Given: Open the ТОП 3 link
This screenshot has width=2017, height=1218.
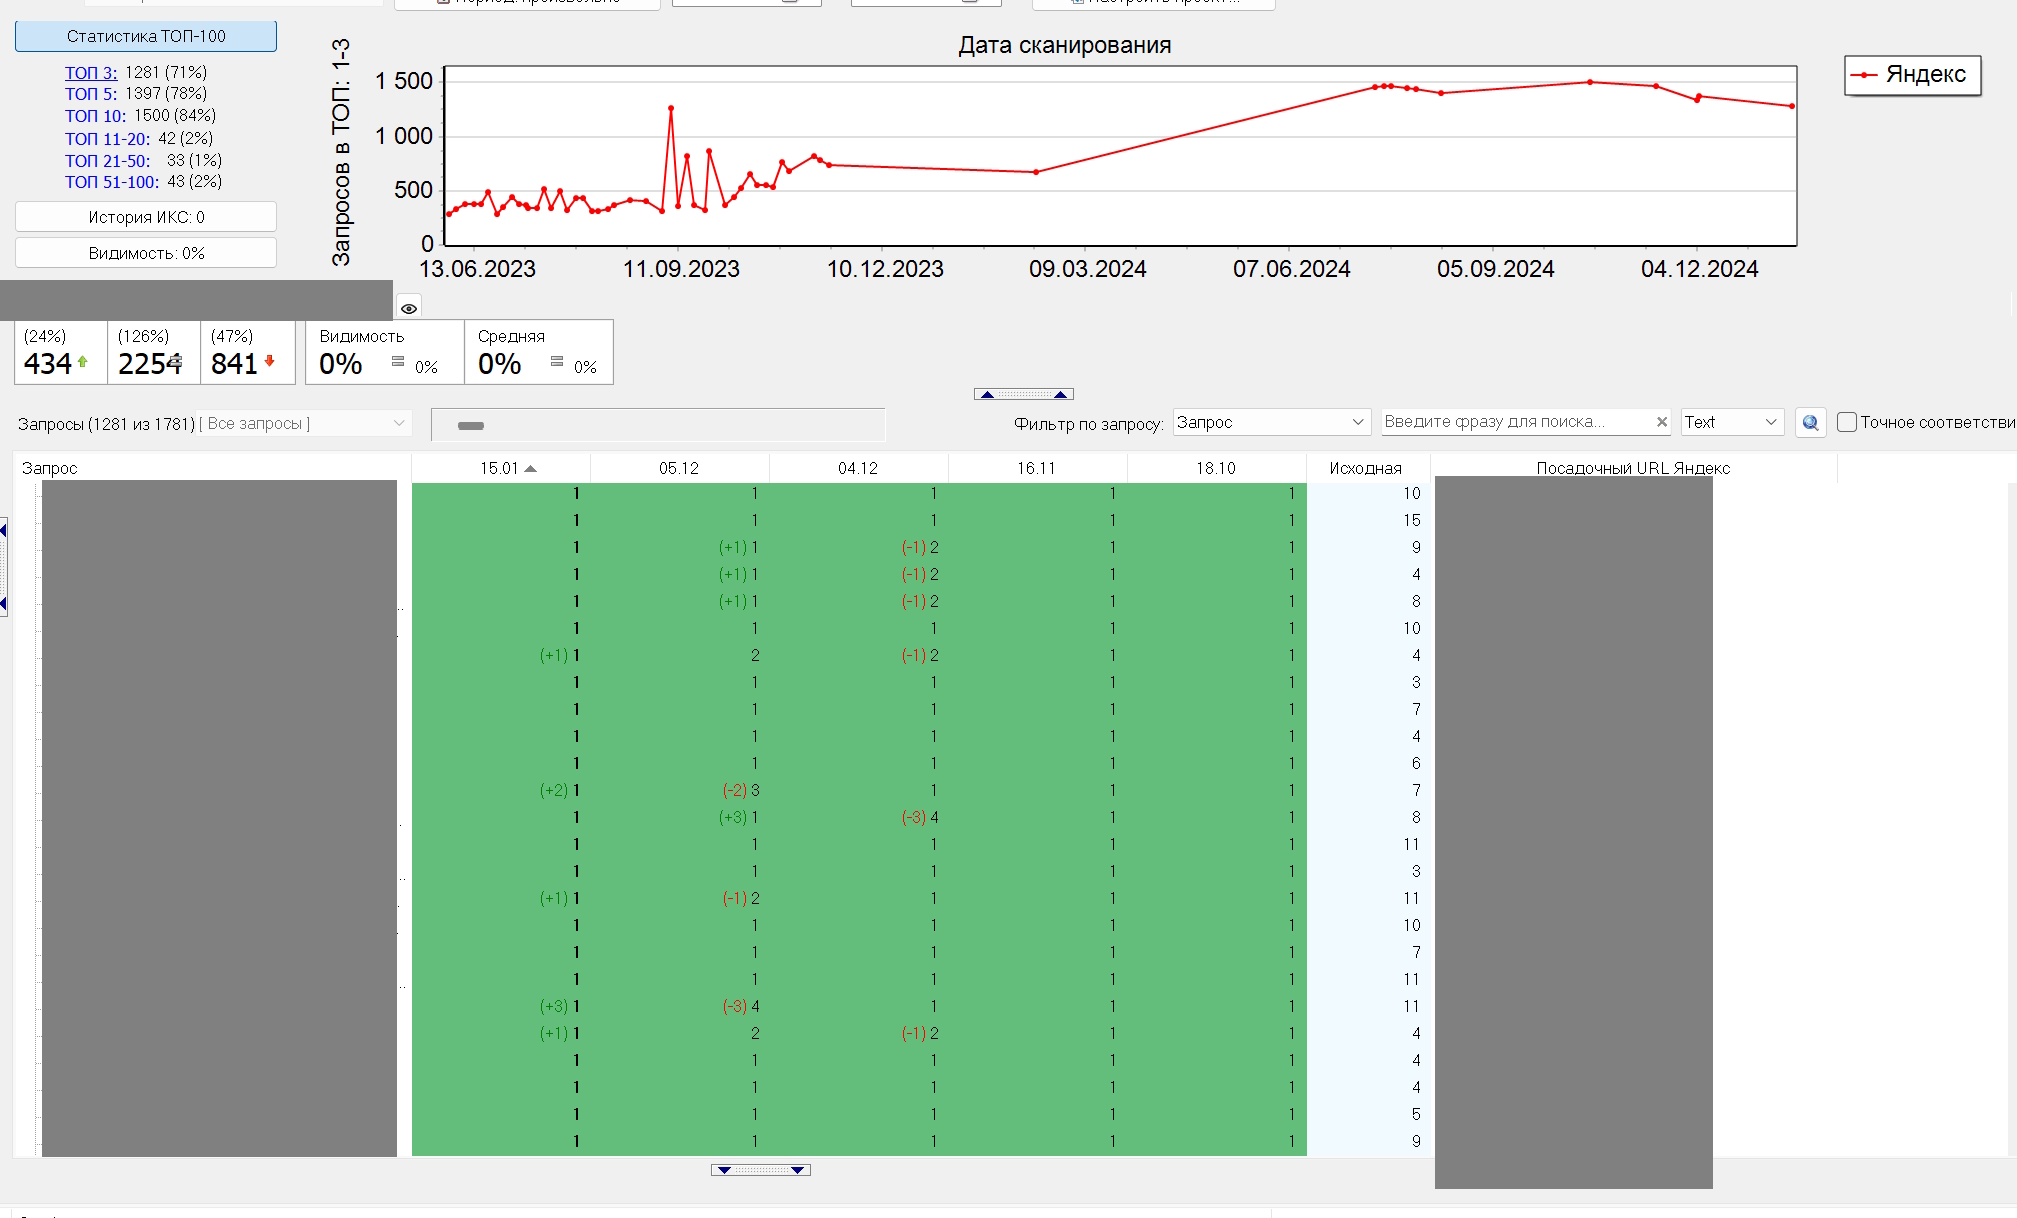Looking at the screenshot, I should (91, 73).
